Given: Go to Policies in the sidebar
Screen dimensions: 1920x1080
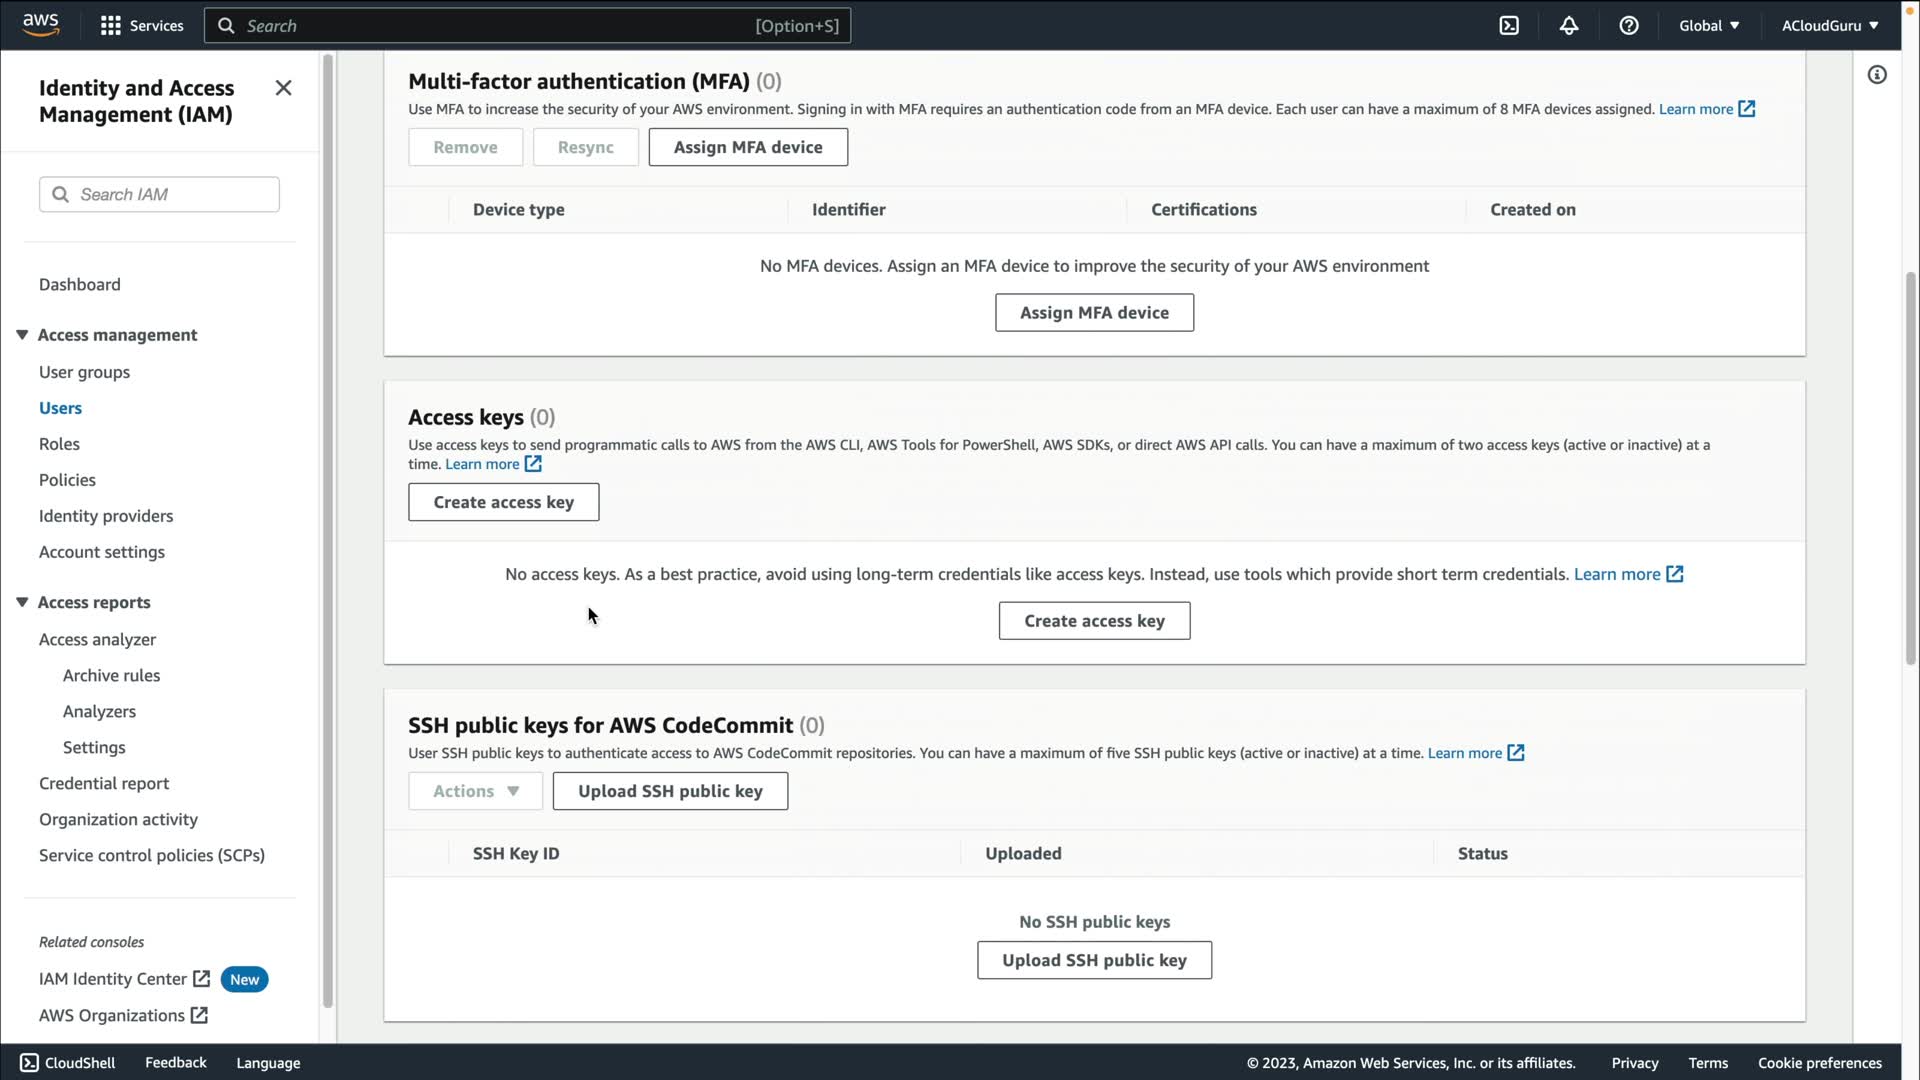Looking at the screenshot, I should (67, 480).
